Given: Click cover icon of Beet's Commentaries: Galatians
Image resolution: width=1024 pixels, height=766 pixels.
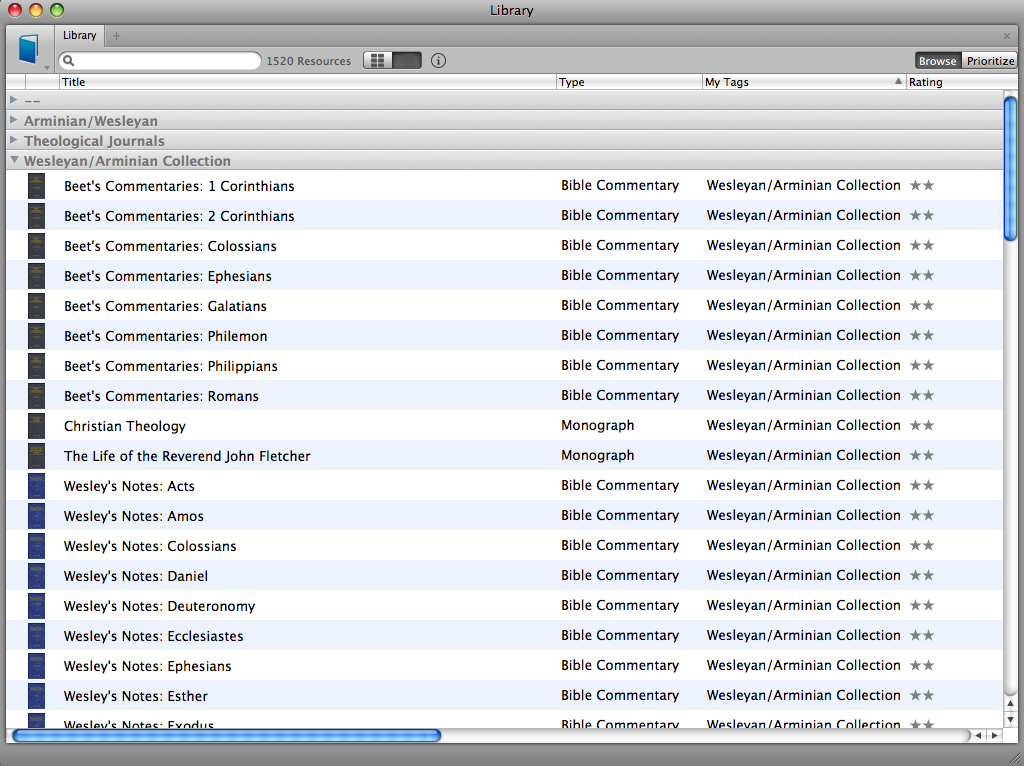Looking at the screenshot, I should [37, 306].
